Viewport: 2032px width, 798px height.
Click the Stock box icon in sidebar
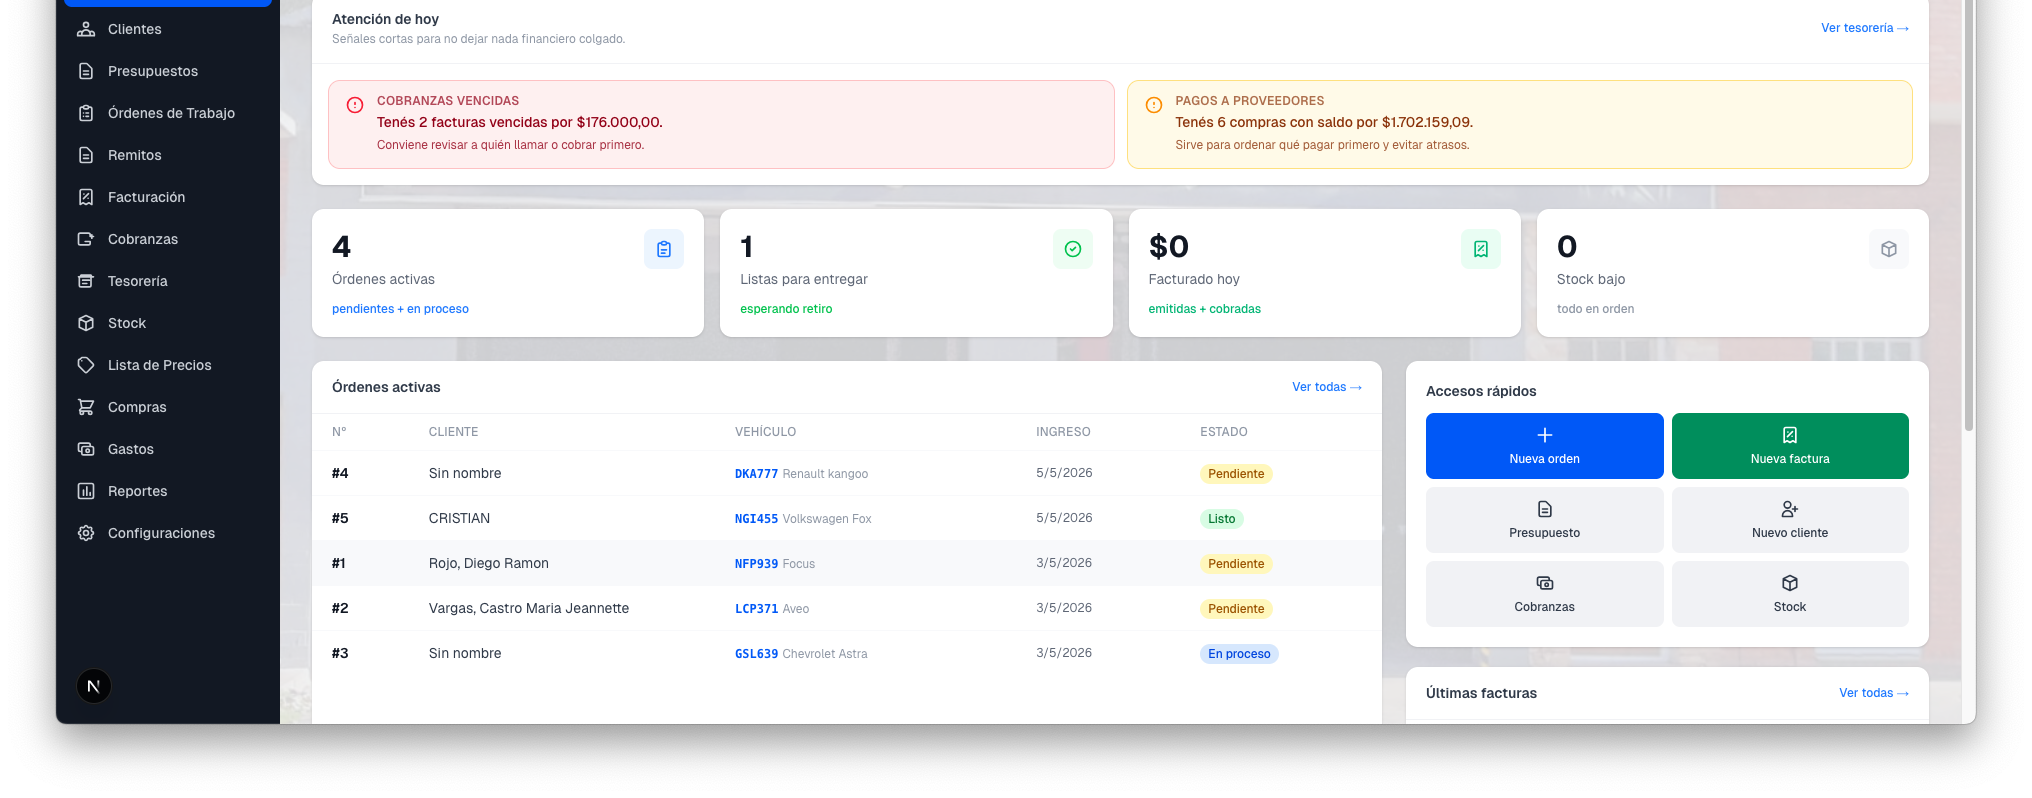(x=86, y=323)
